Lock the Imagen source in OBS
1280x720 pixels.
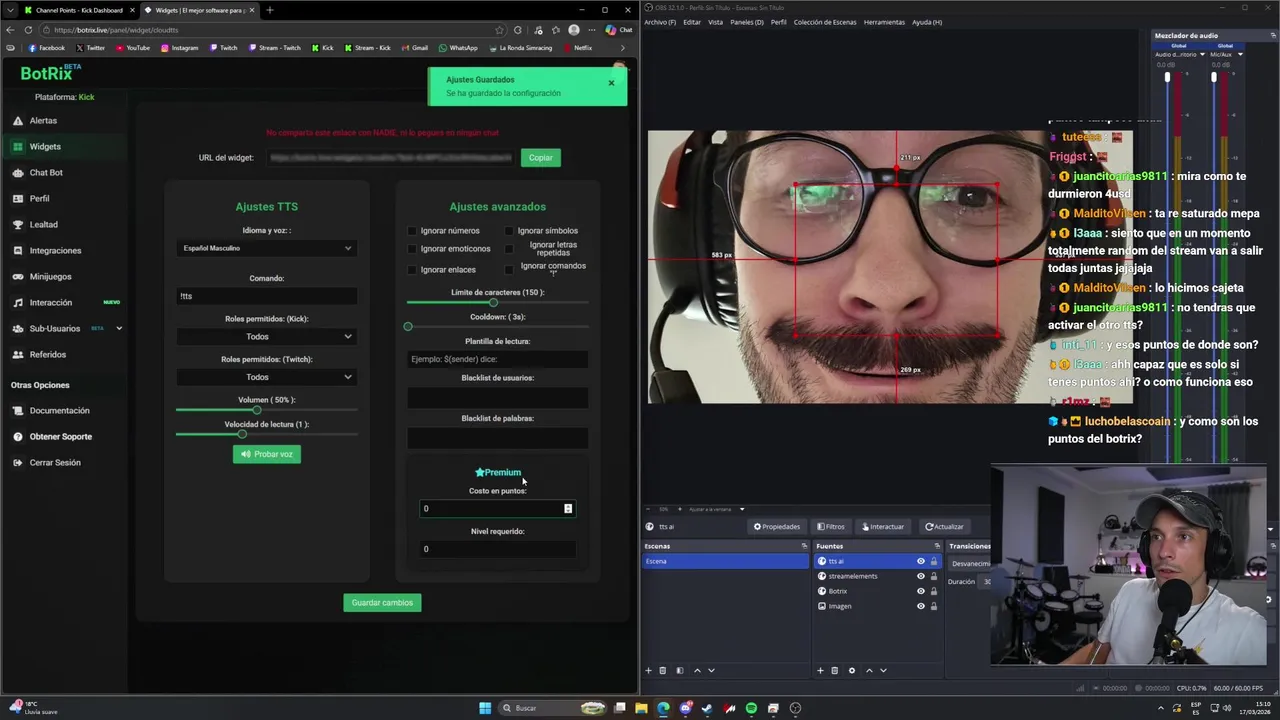934,606
